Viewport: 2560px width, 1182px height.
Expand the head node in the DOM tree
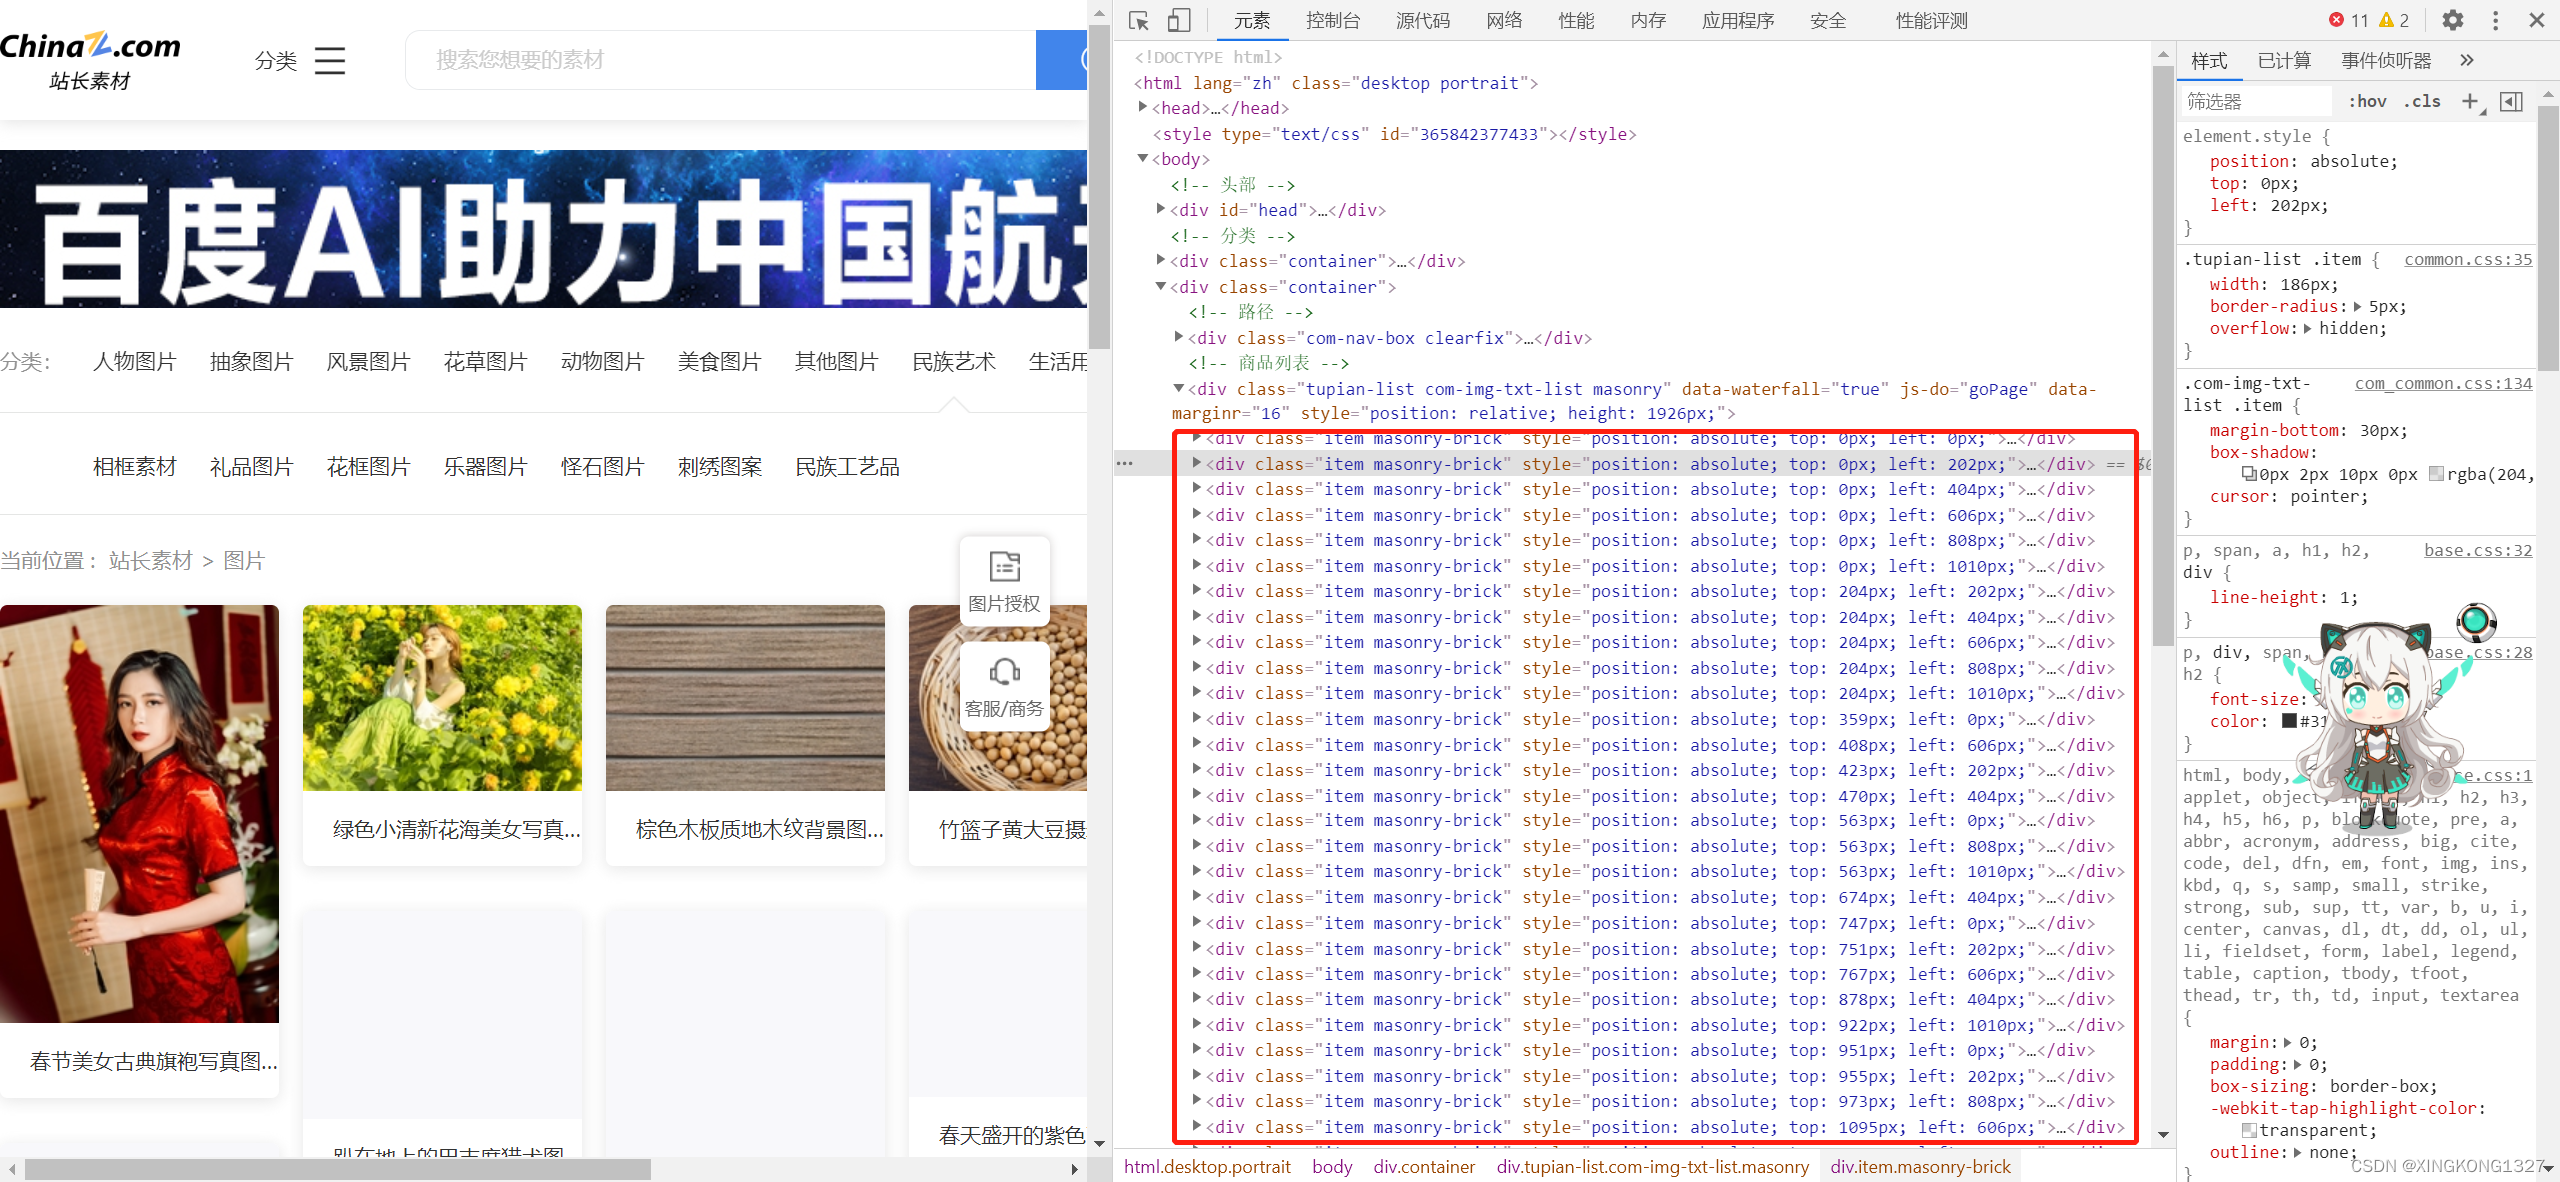(x=1143, y=107)
